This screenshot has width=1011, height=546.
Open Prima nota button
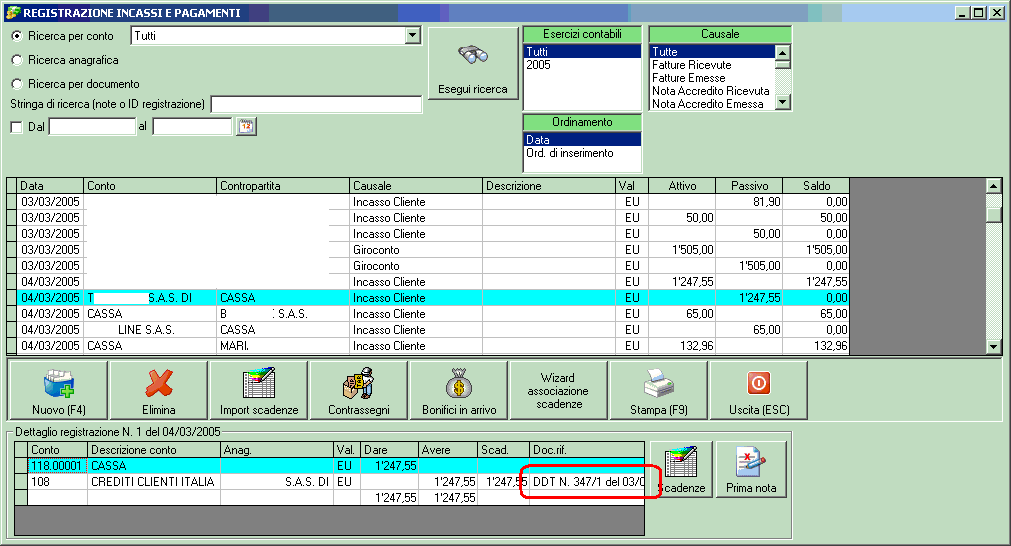coord(751,469)
